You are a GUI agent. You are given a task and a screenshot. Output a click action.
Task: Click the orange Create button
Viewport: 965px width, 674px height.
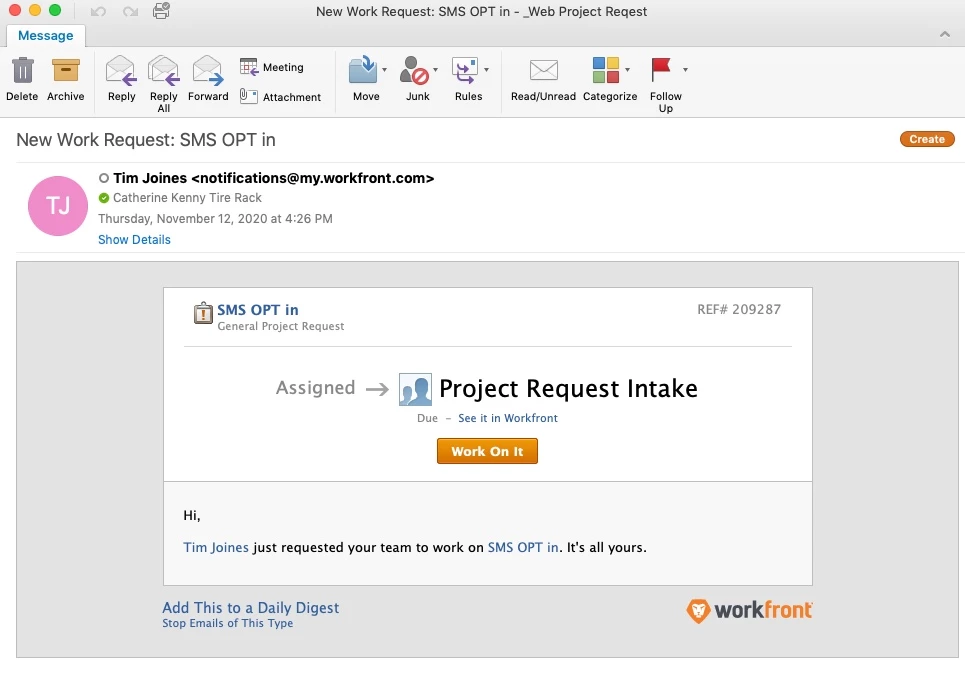tap(927, 139)
